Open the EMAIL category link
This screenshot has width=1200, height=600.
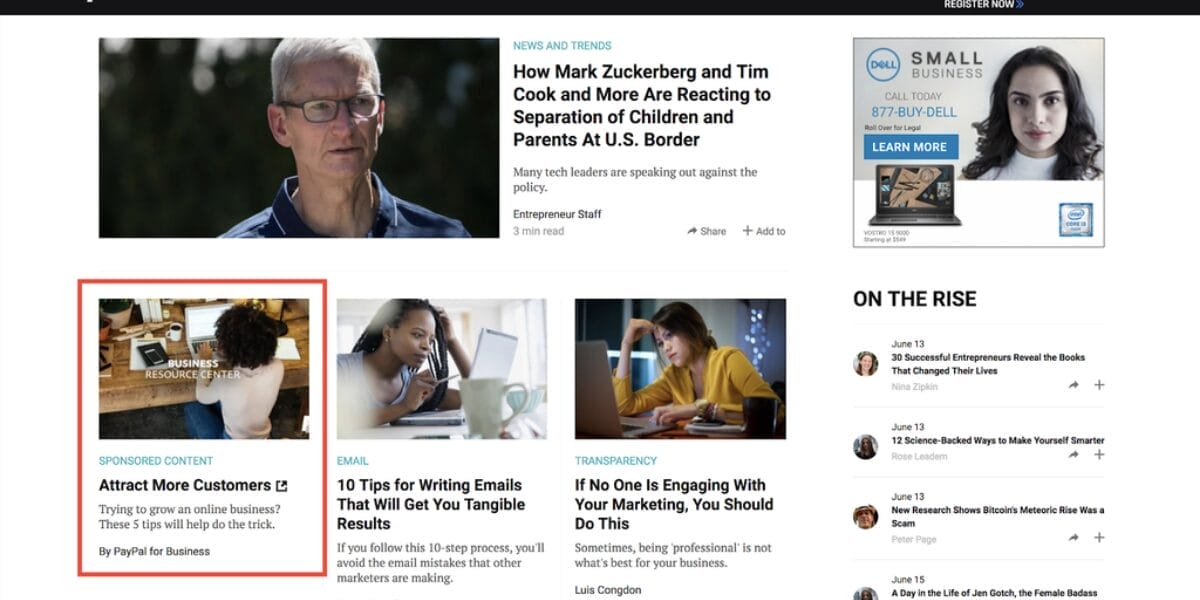tap(352, 461)
